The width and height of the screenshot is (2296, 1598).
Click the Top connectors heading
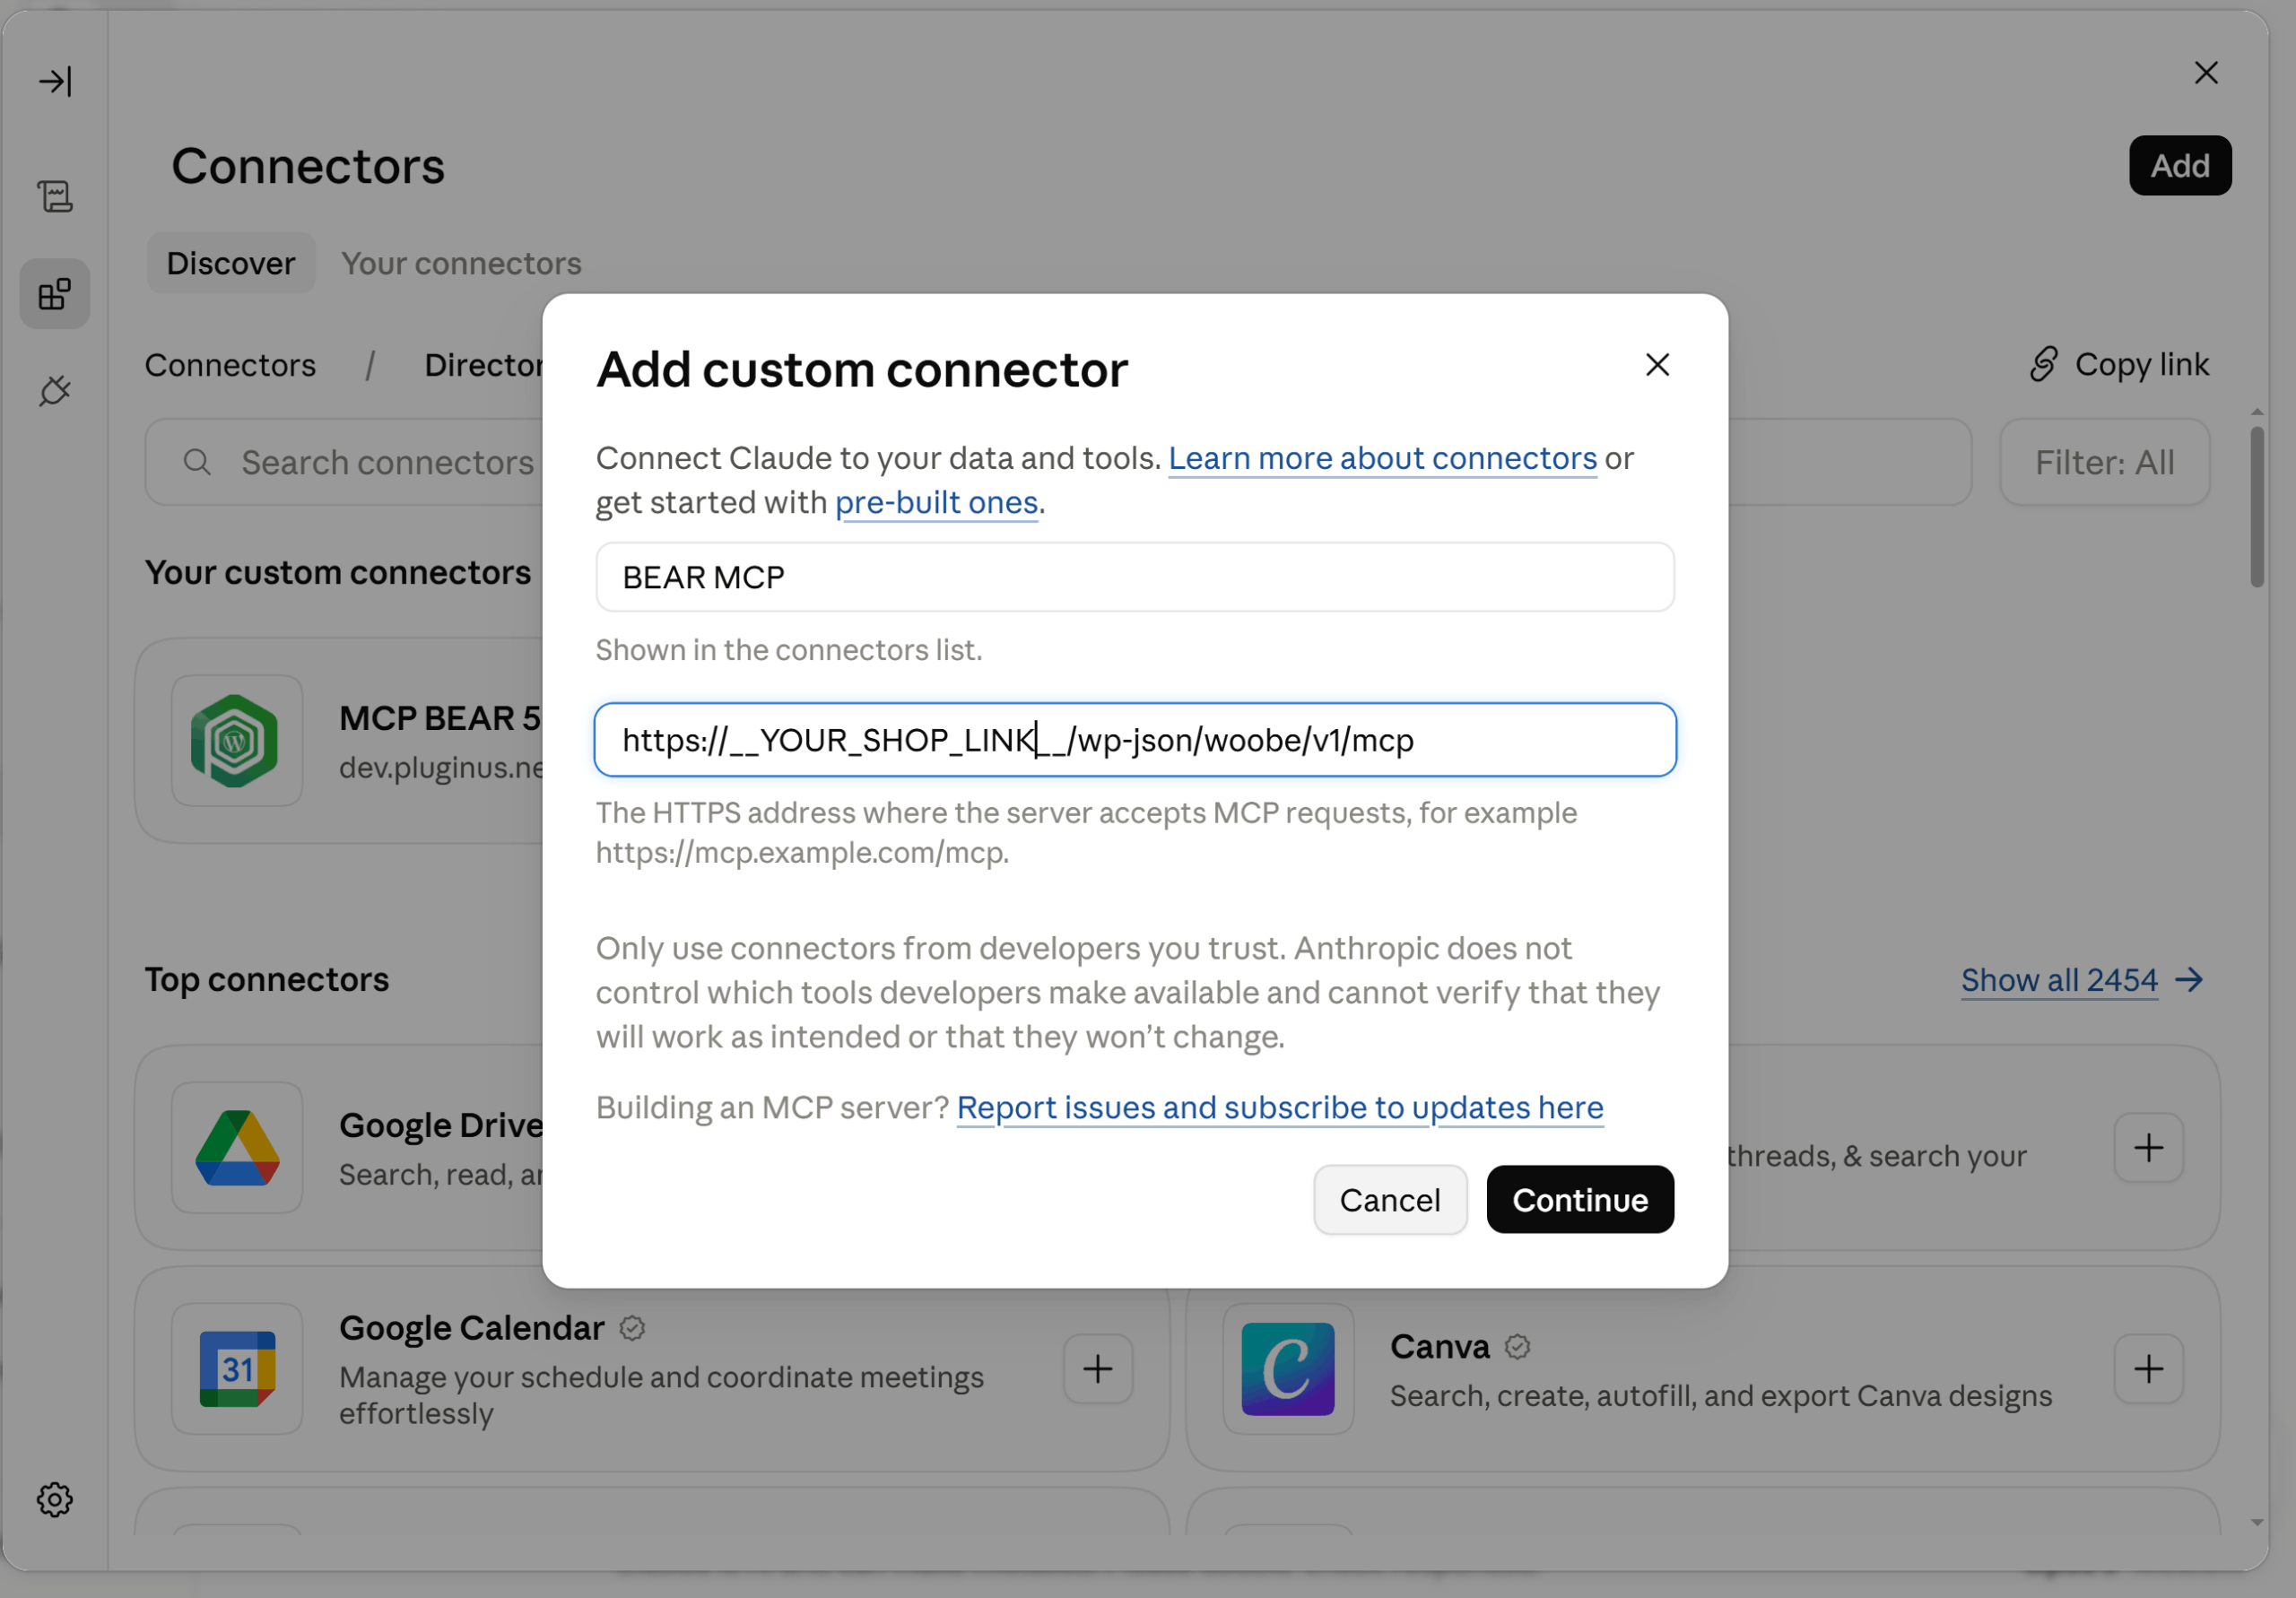[x=267, y=979]
